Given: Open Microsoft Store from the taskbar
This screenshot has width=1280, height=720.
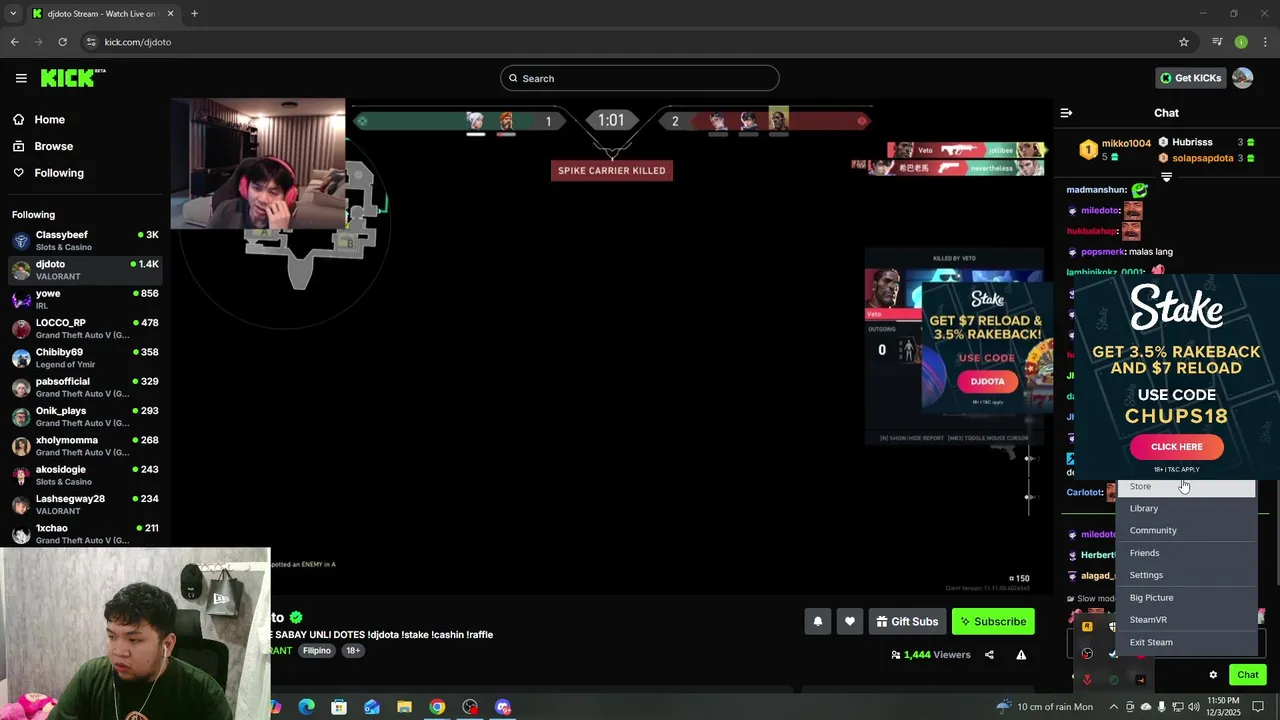Looking at the screenshot, I should 339,707.
